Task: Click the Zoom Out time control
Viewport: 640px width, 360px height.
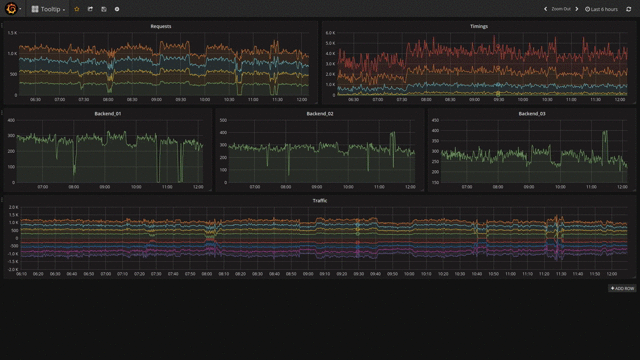Action: point(561,9)
